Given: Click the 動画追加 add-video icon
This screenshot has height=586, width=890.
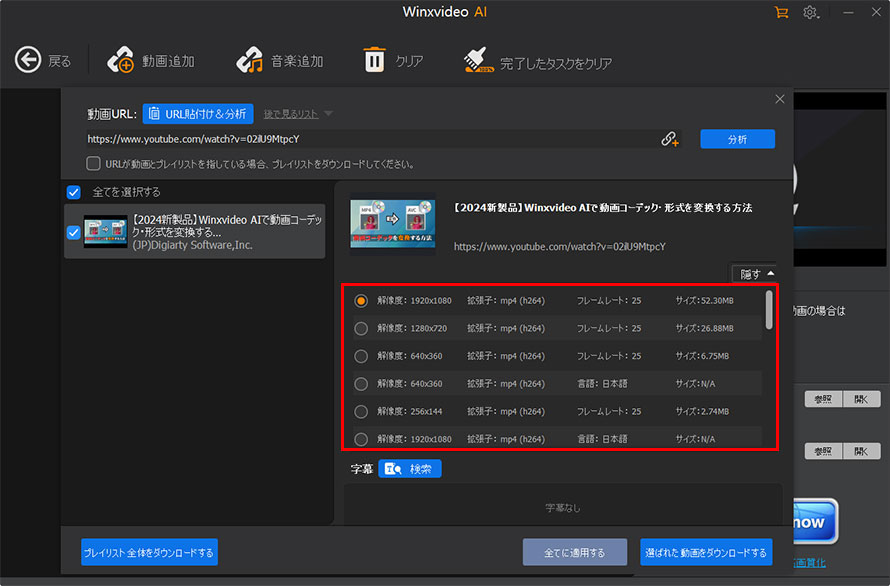Looking at the screenshot, I should click(120, 60).
